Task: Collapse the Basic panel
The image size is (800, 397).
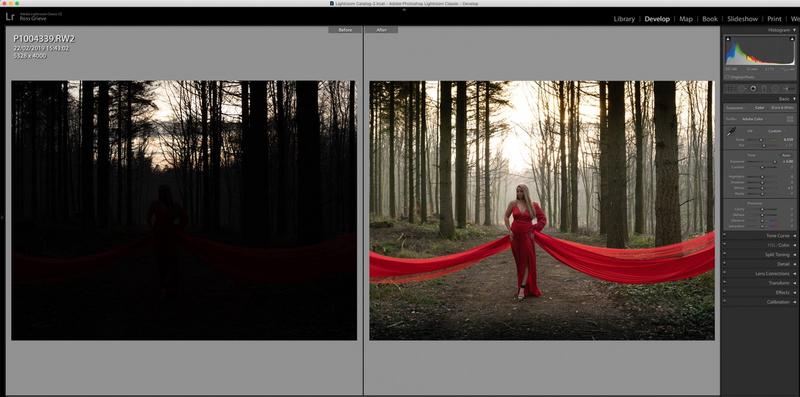Action: (x=794, y=99)
